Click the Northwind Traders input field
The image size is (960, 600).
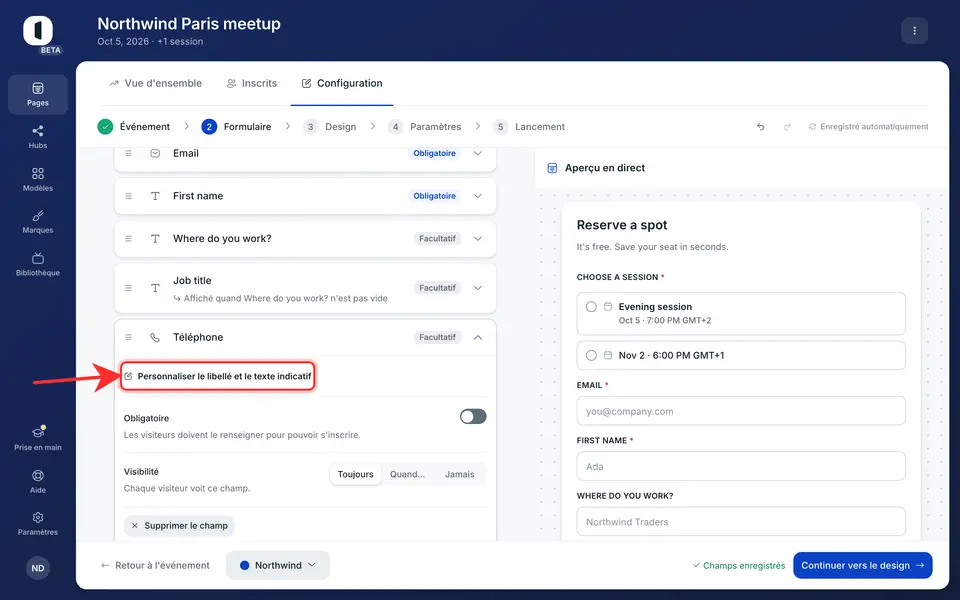tap(741, 521)
